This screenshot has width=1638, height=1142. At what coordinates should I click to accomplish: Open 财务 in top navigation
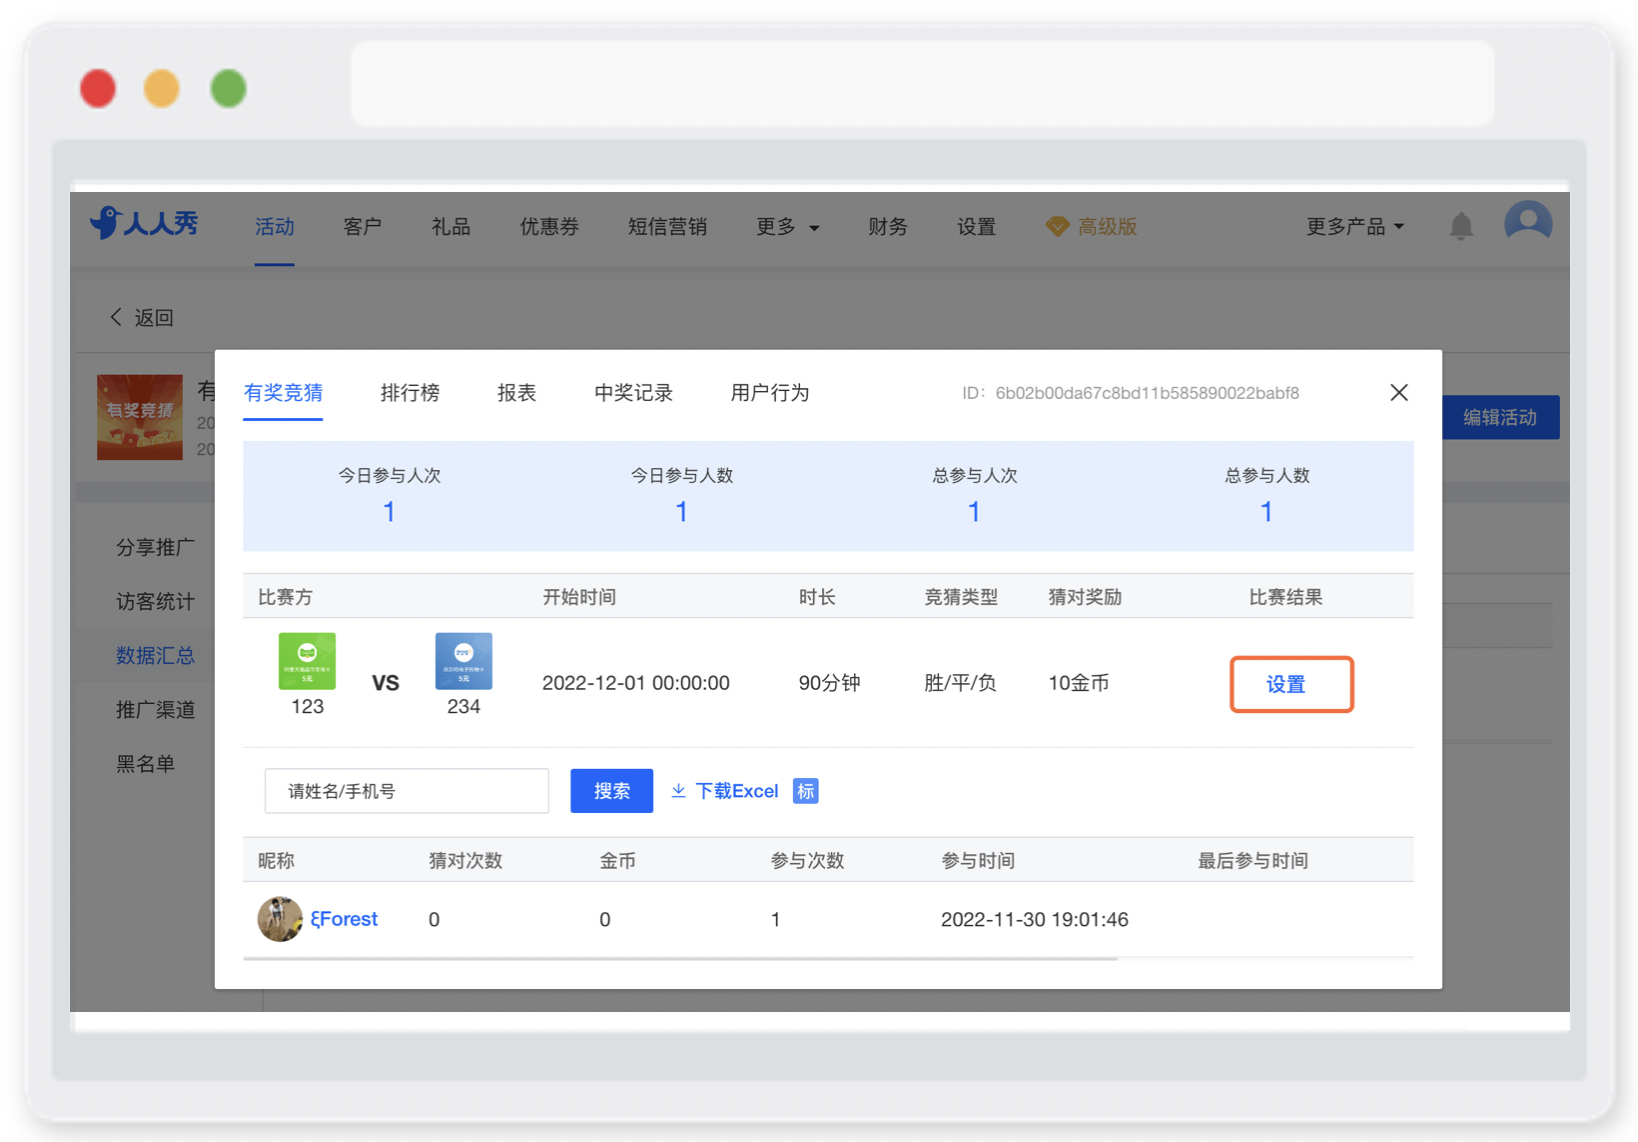point(888,227)
